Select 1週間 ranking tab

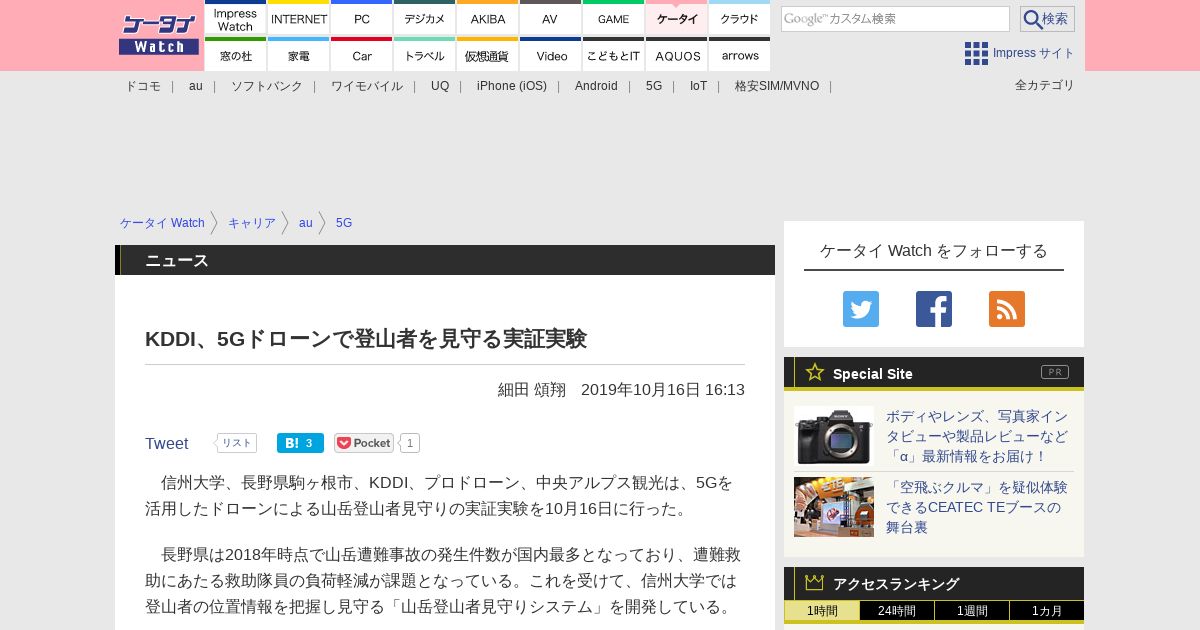972,611
